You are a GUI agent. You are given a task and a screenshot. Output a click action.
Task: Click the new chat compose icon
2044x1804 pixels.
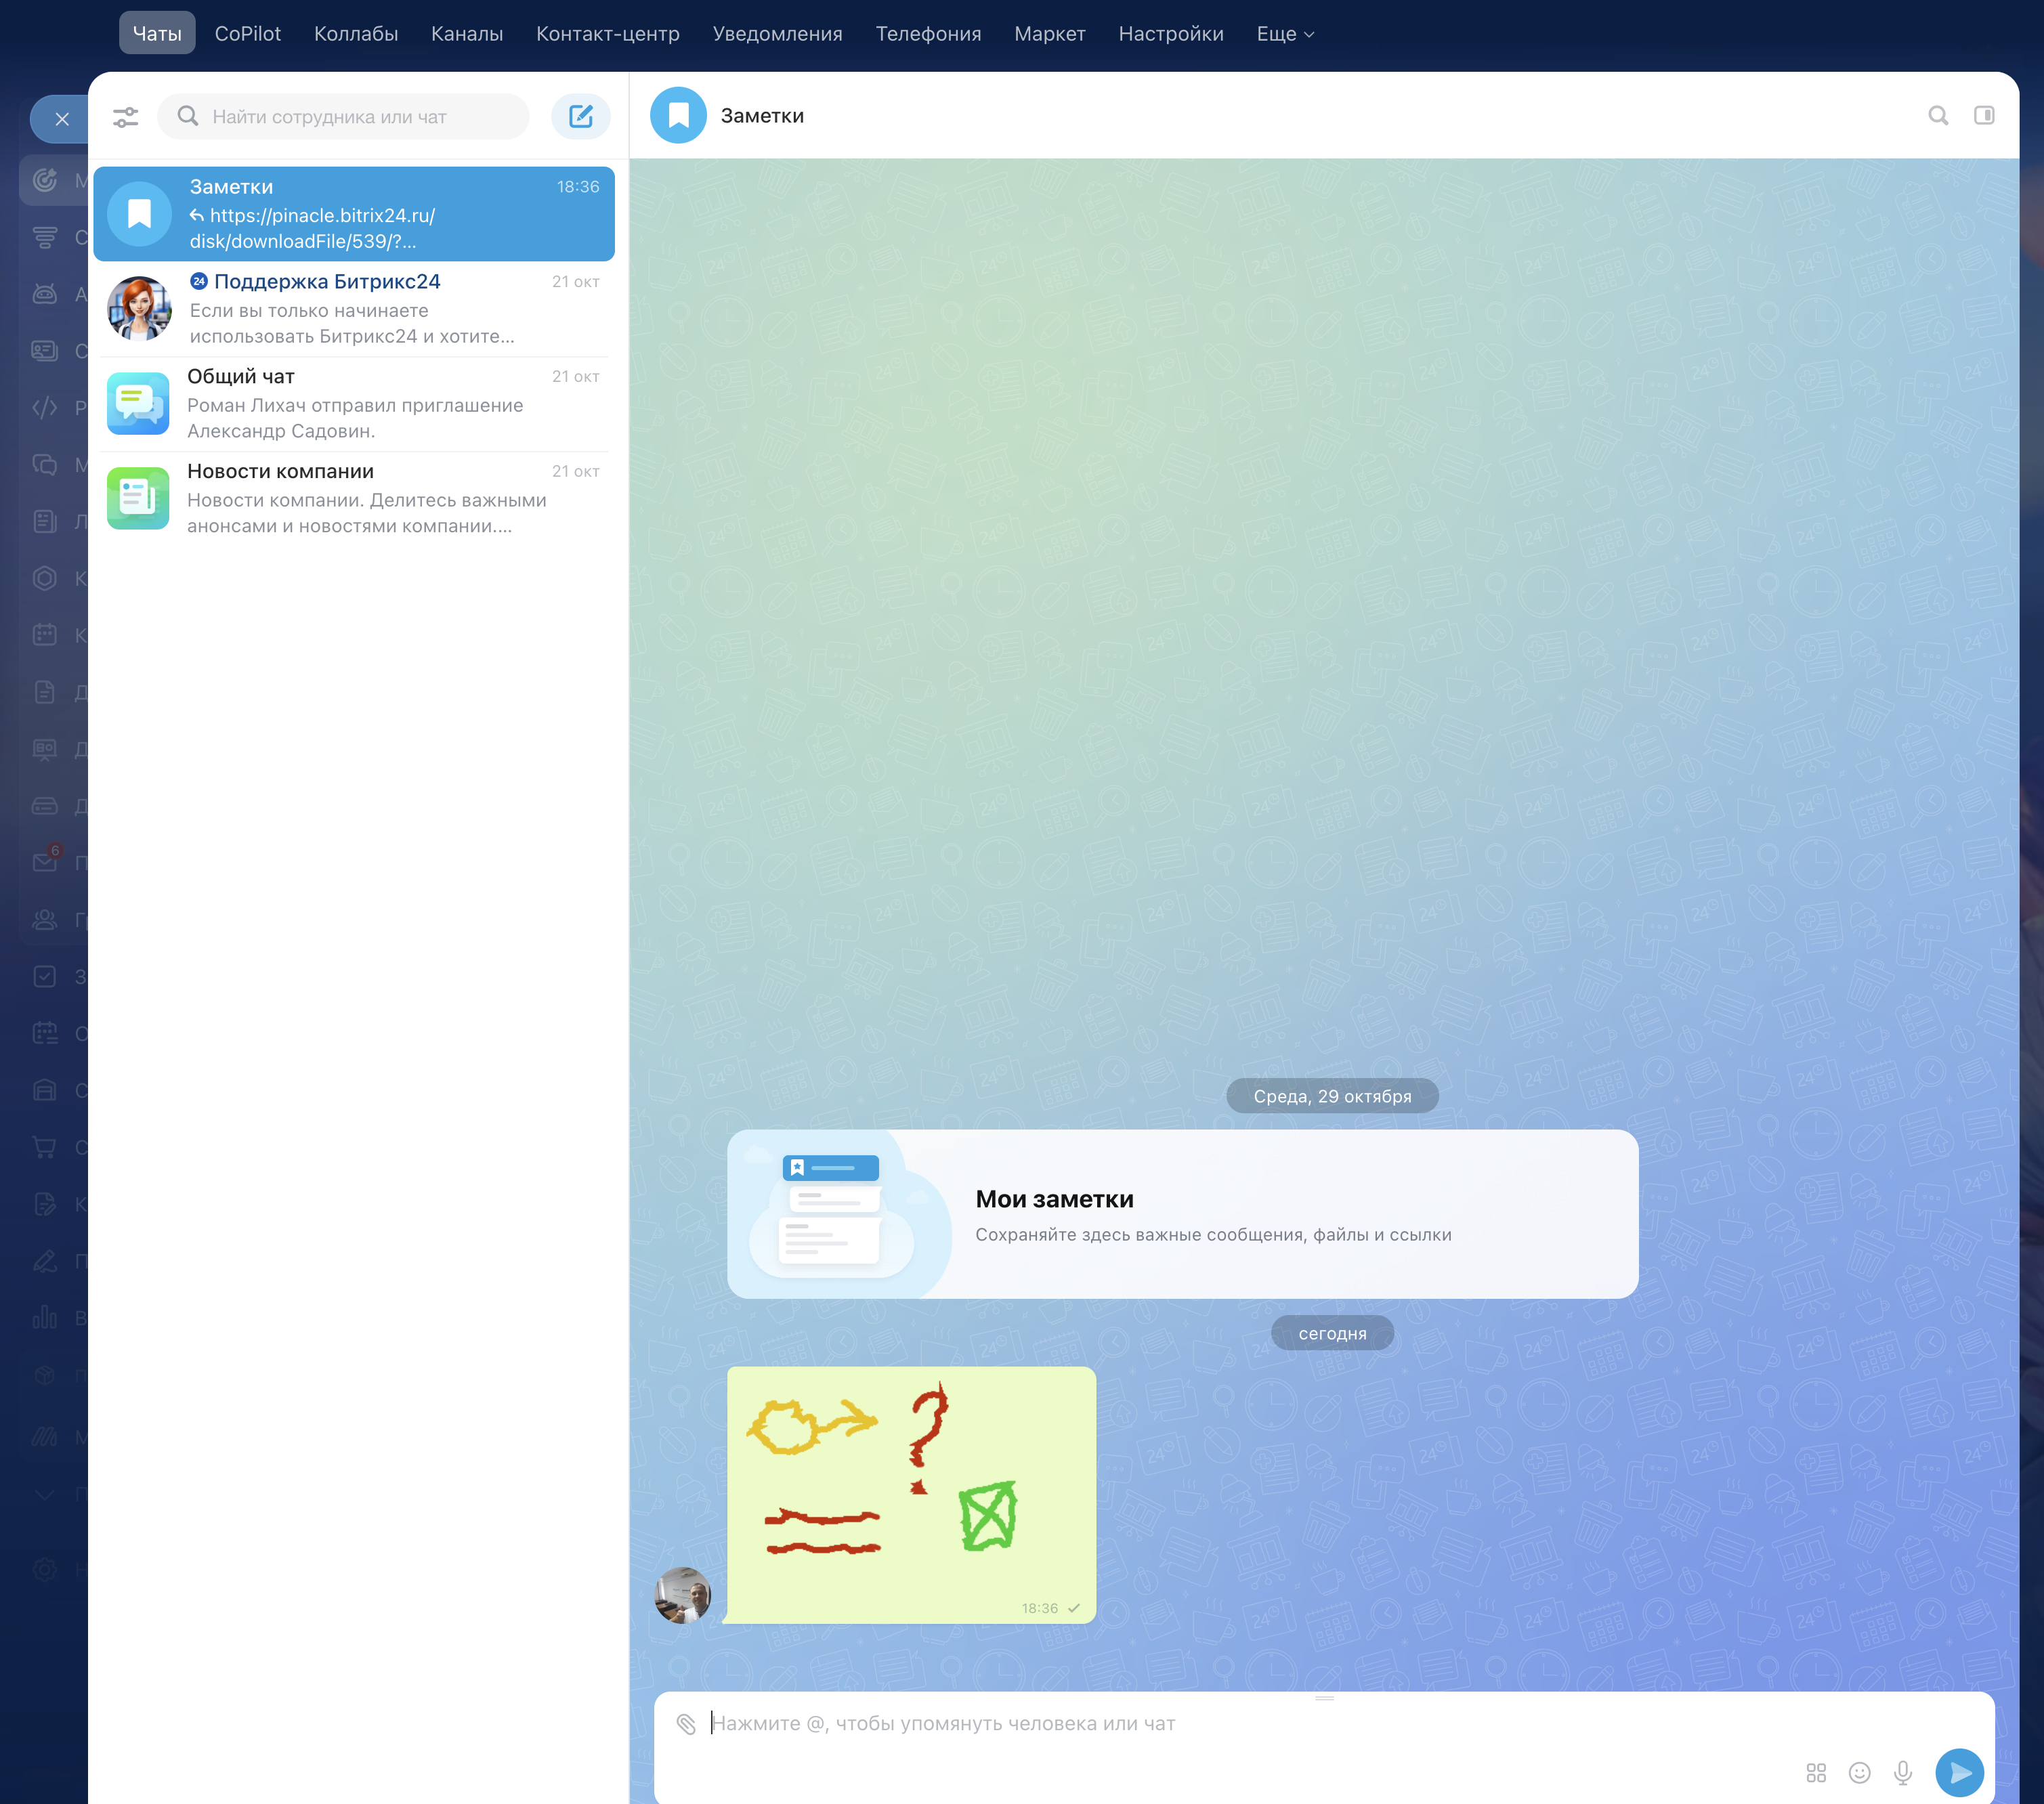click(580, 117)
